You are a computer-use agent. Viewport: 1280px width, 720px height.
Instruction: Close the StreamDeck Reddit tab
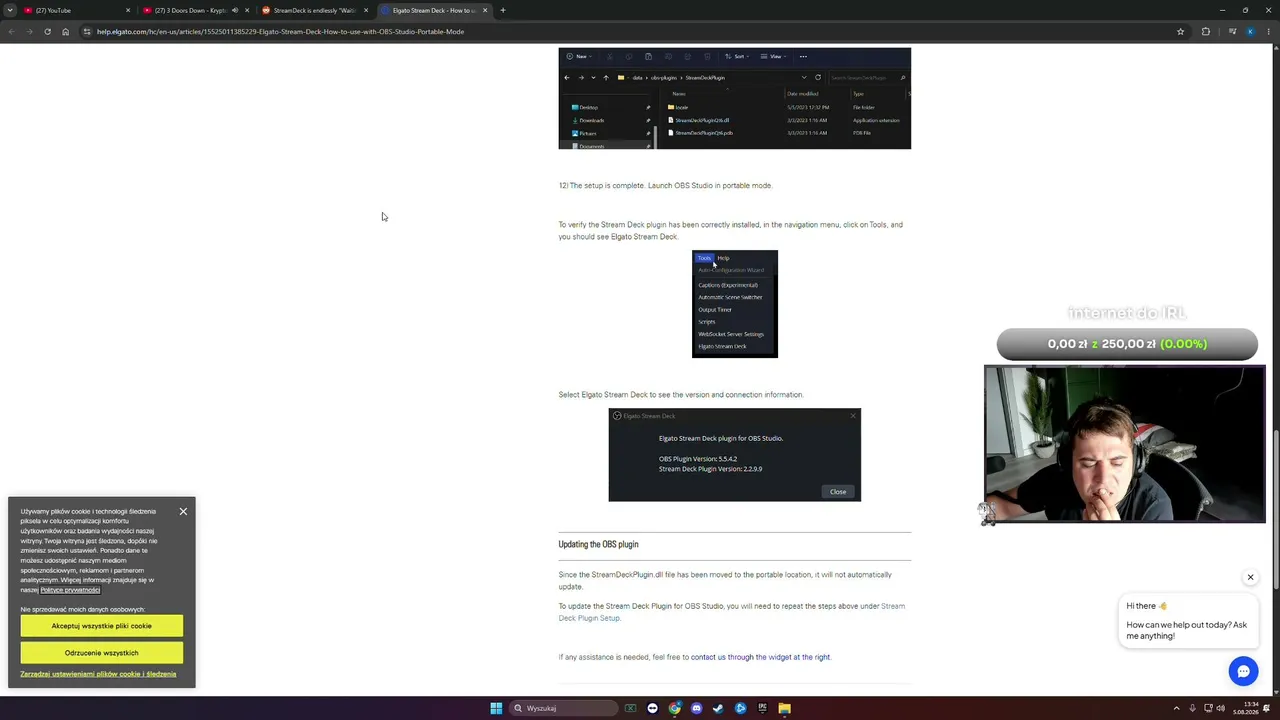click(366, 10)
